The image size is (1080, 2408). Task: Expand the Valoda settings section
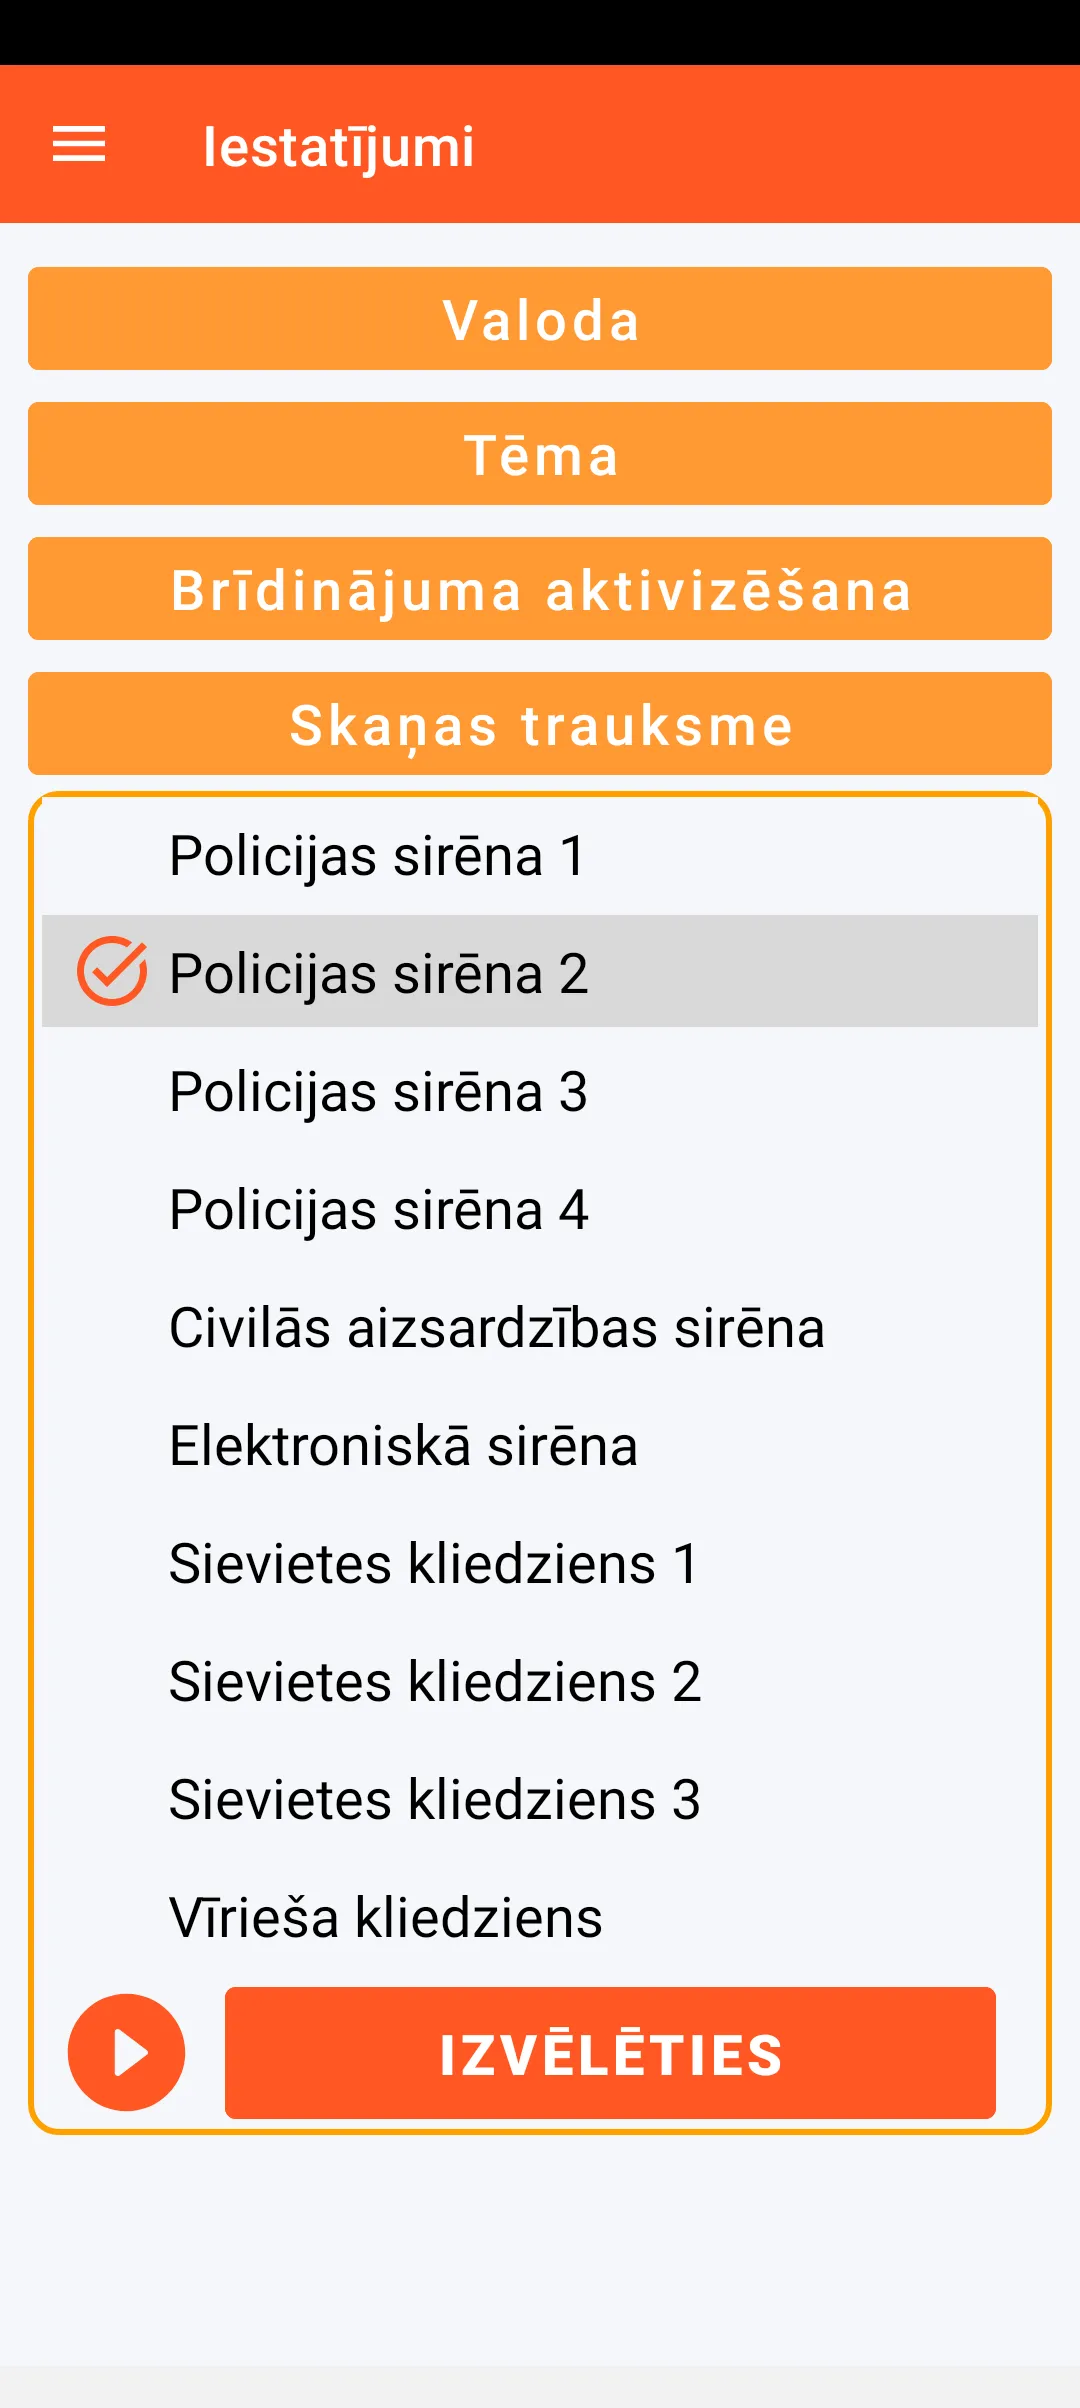540,319
